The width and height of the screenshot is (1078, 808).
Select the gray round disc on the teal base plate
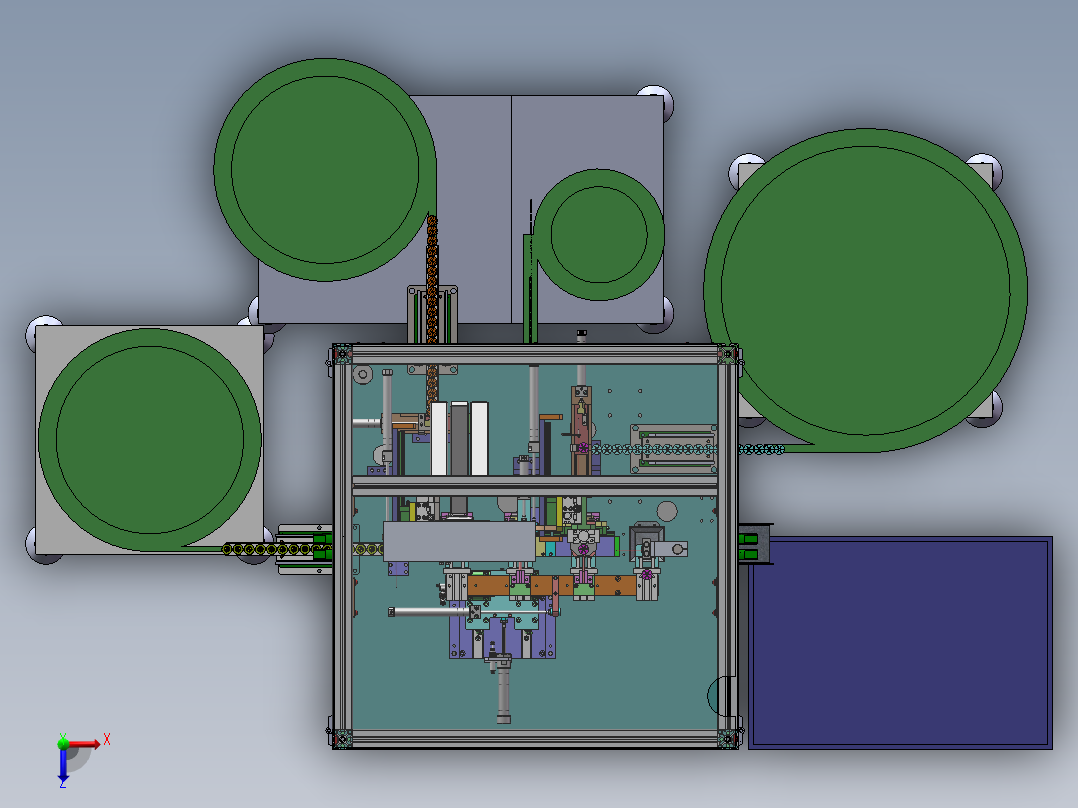tap(667, 512)
